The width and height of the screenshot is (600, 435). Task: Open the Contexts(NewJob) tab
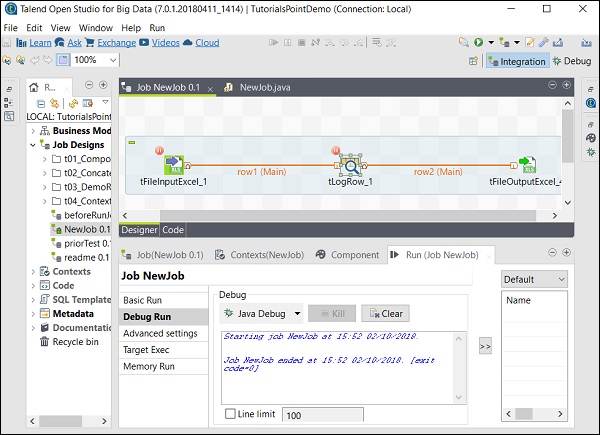(259, 255)
